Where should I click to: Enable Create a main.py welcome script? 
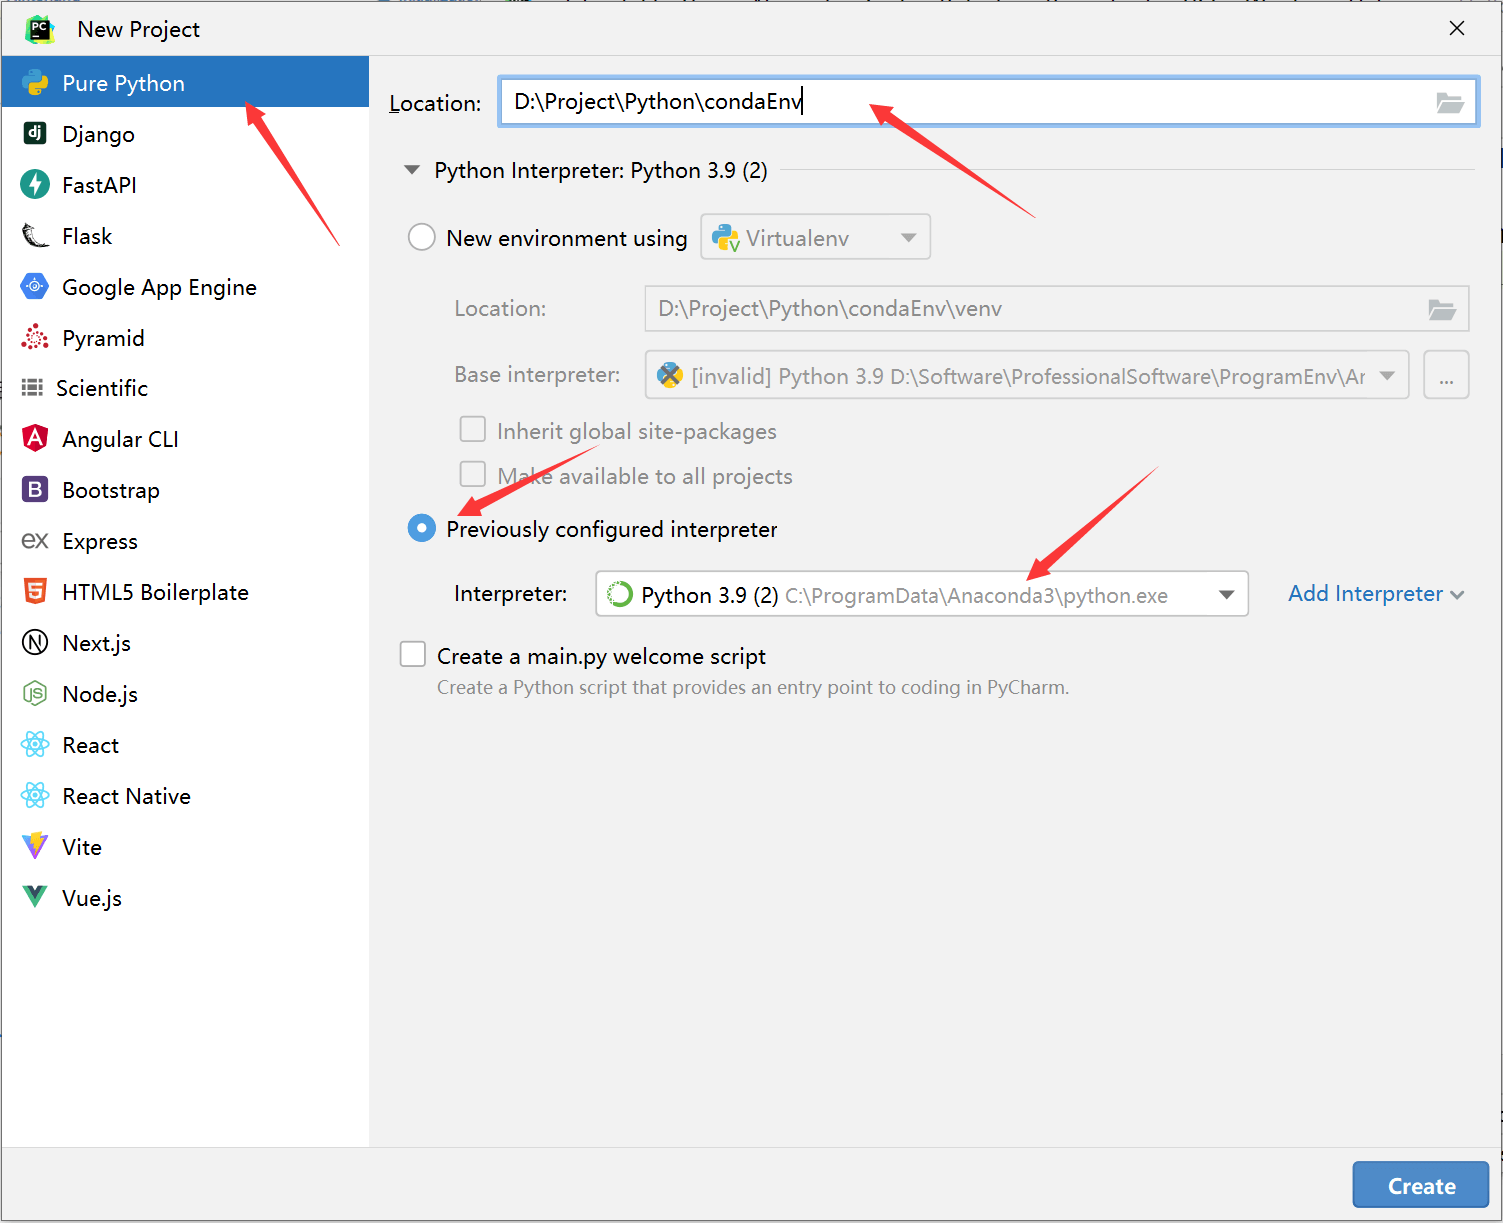[x=413, y=654]
